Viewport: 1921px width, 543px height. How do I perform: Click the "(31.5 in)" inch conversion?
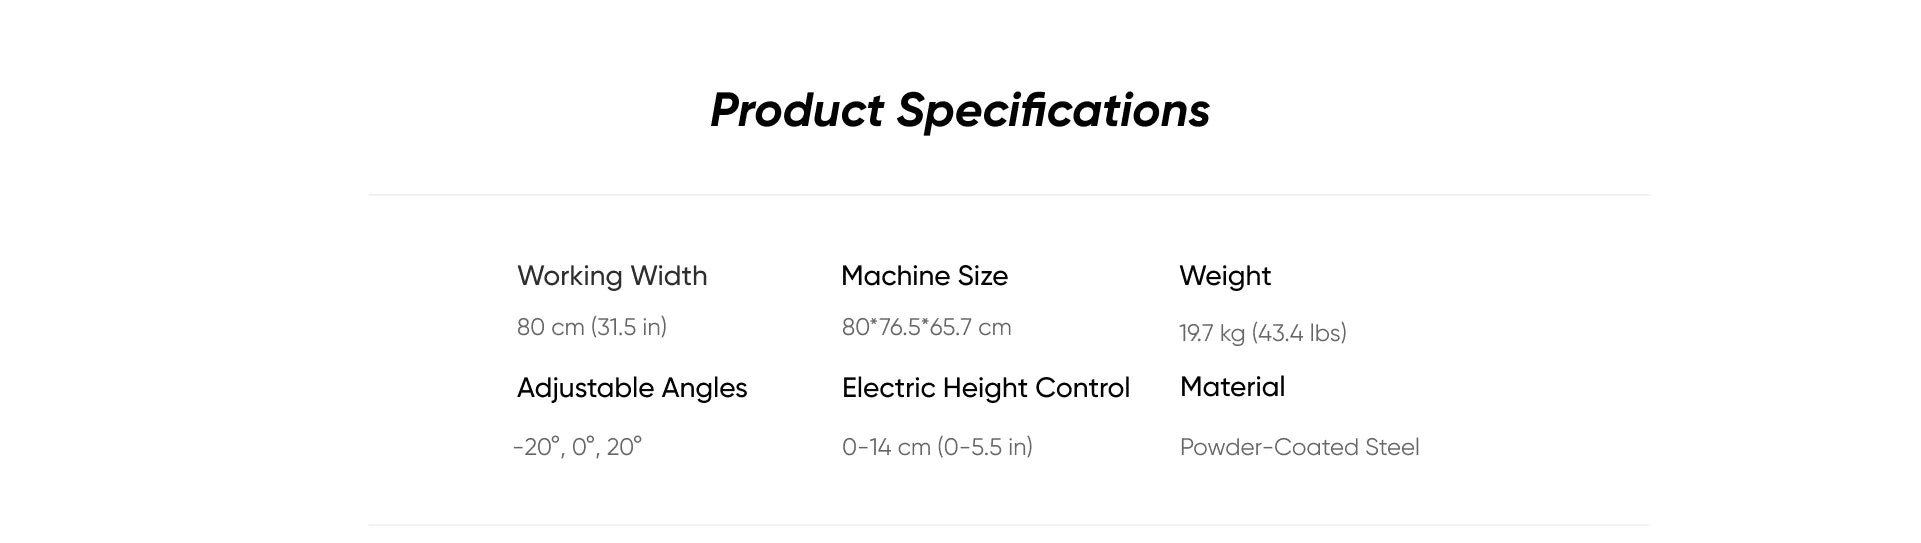click(629, 327)
